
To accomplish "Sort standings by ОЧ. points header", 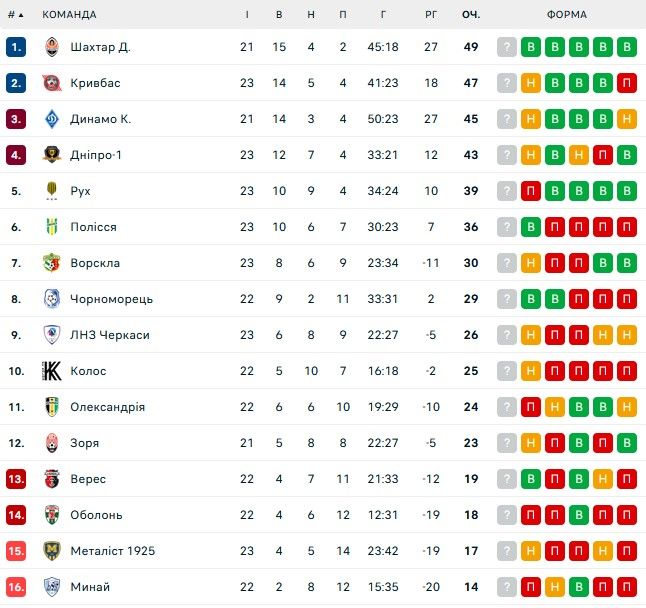I will (470, 15).
